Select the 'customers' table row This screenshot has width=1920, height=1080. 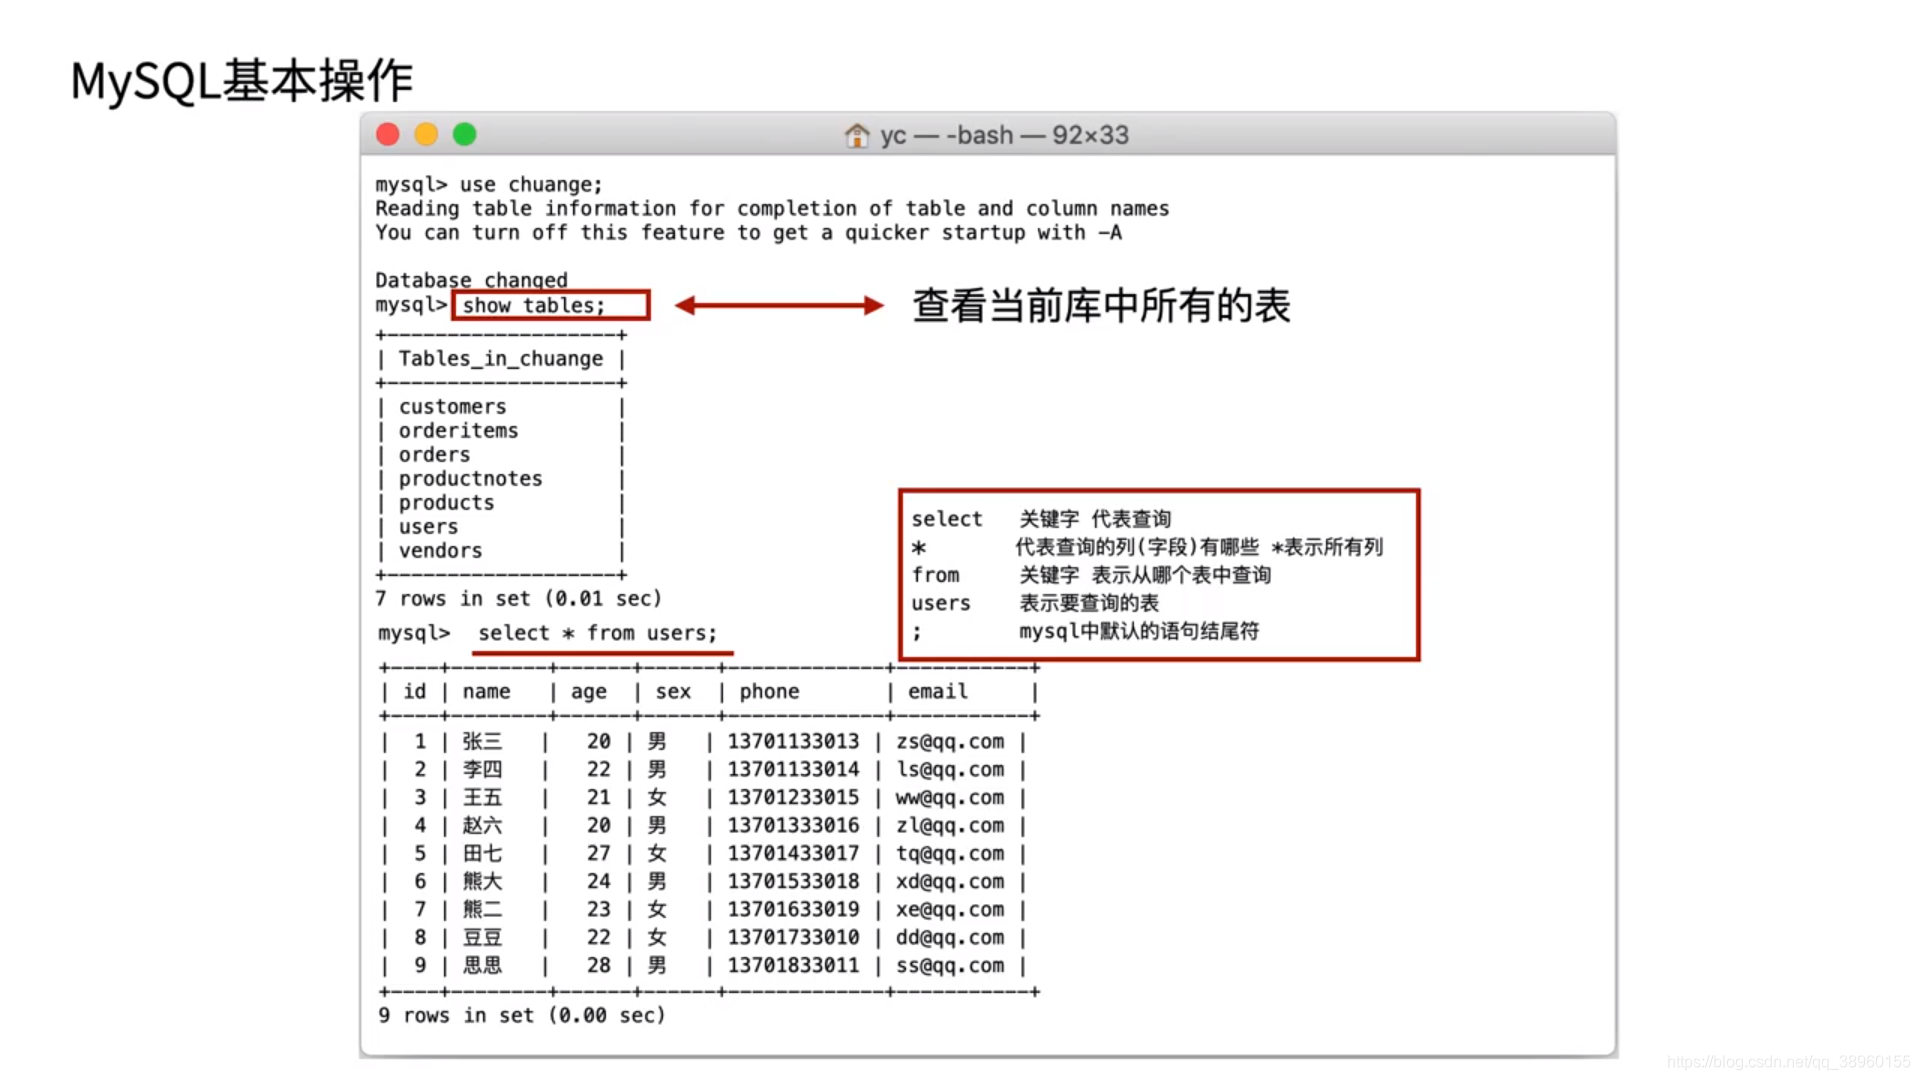[x=453, y=407]
